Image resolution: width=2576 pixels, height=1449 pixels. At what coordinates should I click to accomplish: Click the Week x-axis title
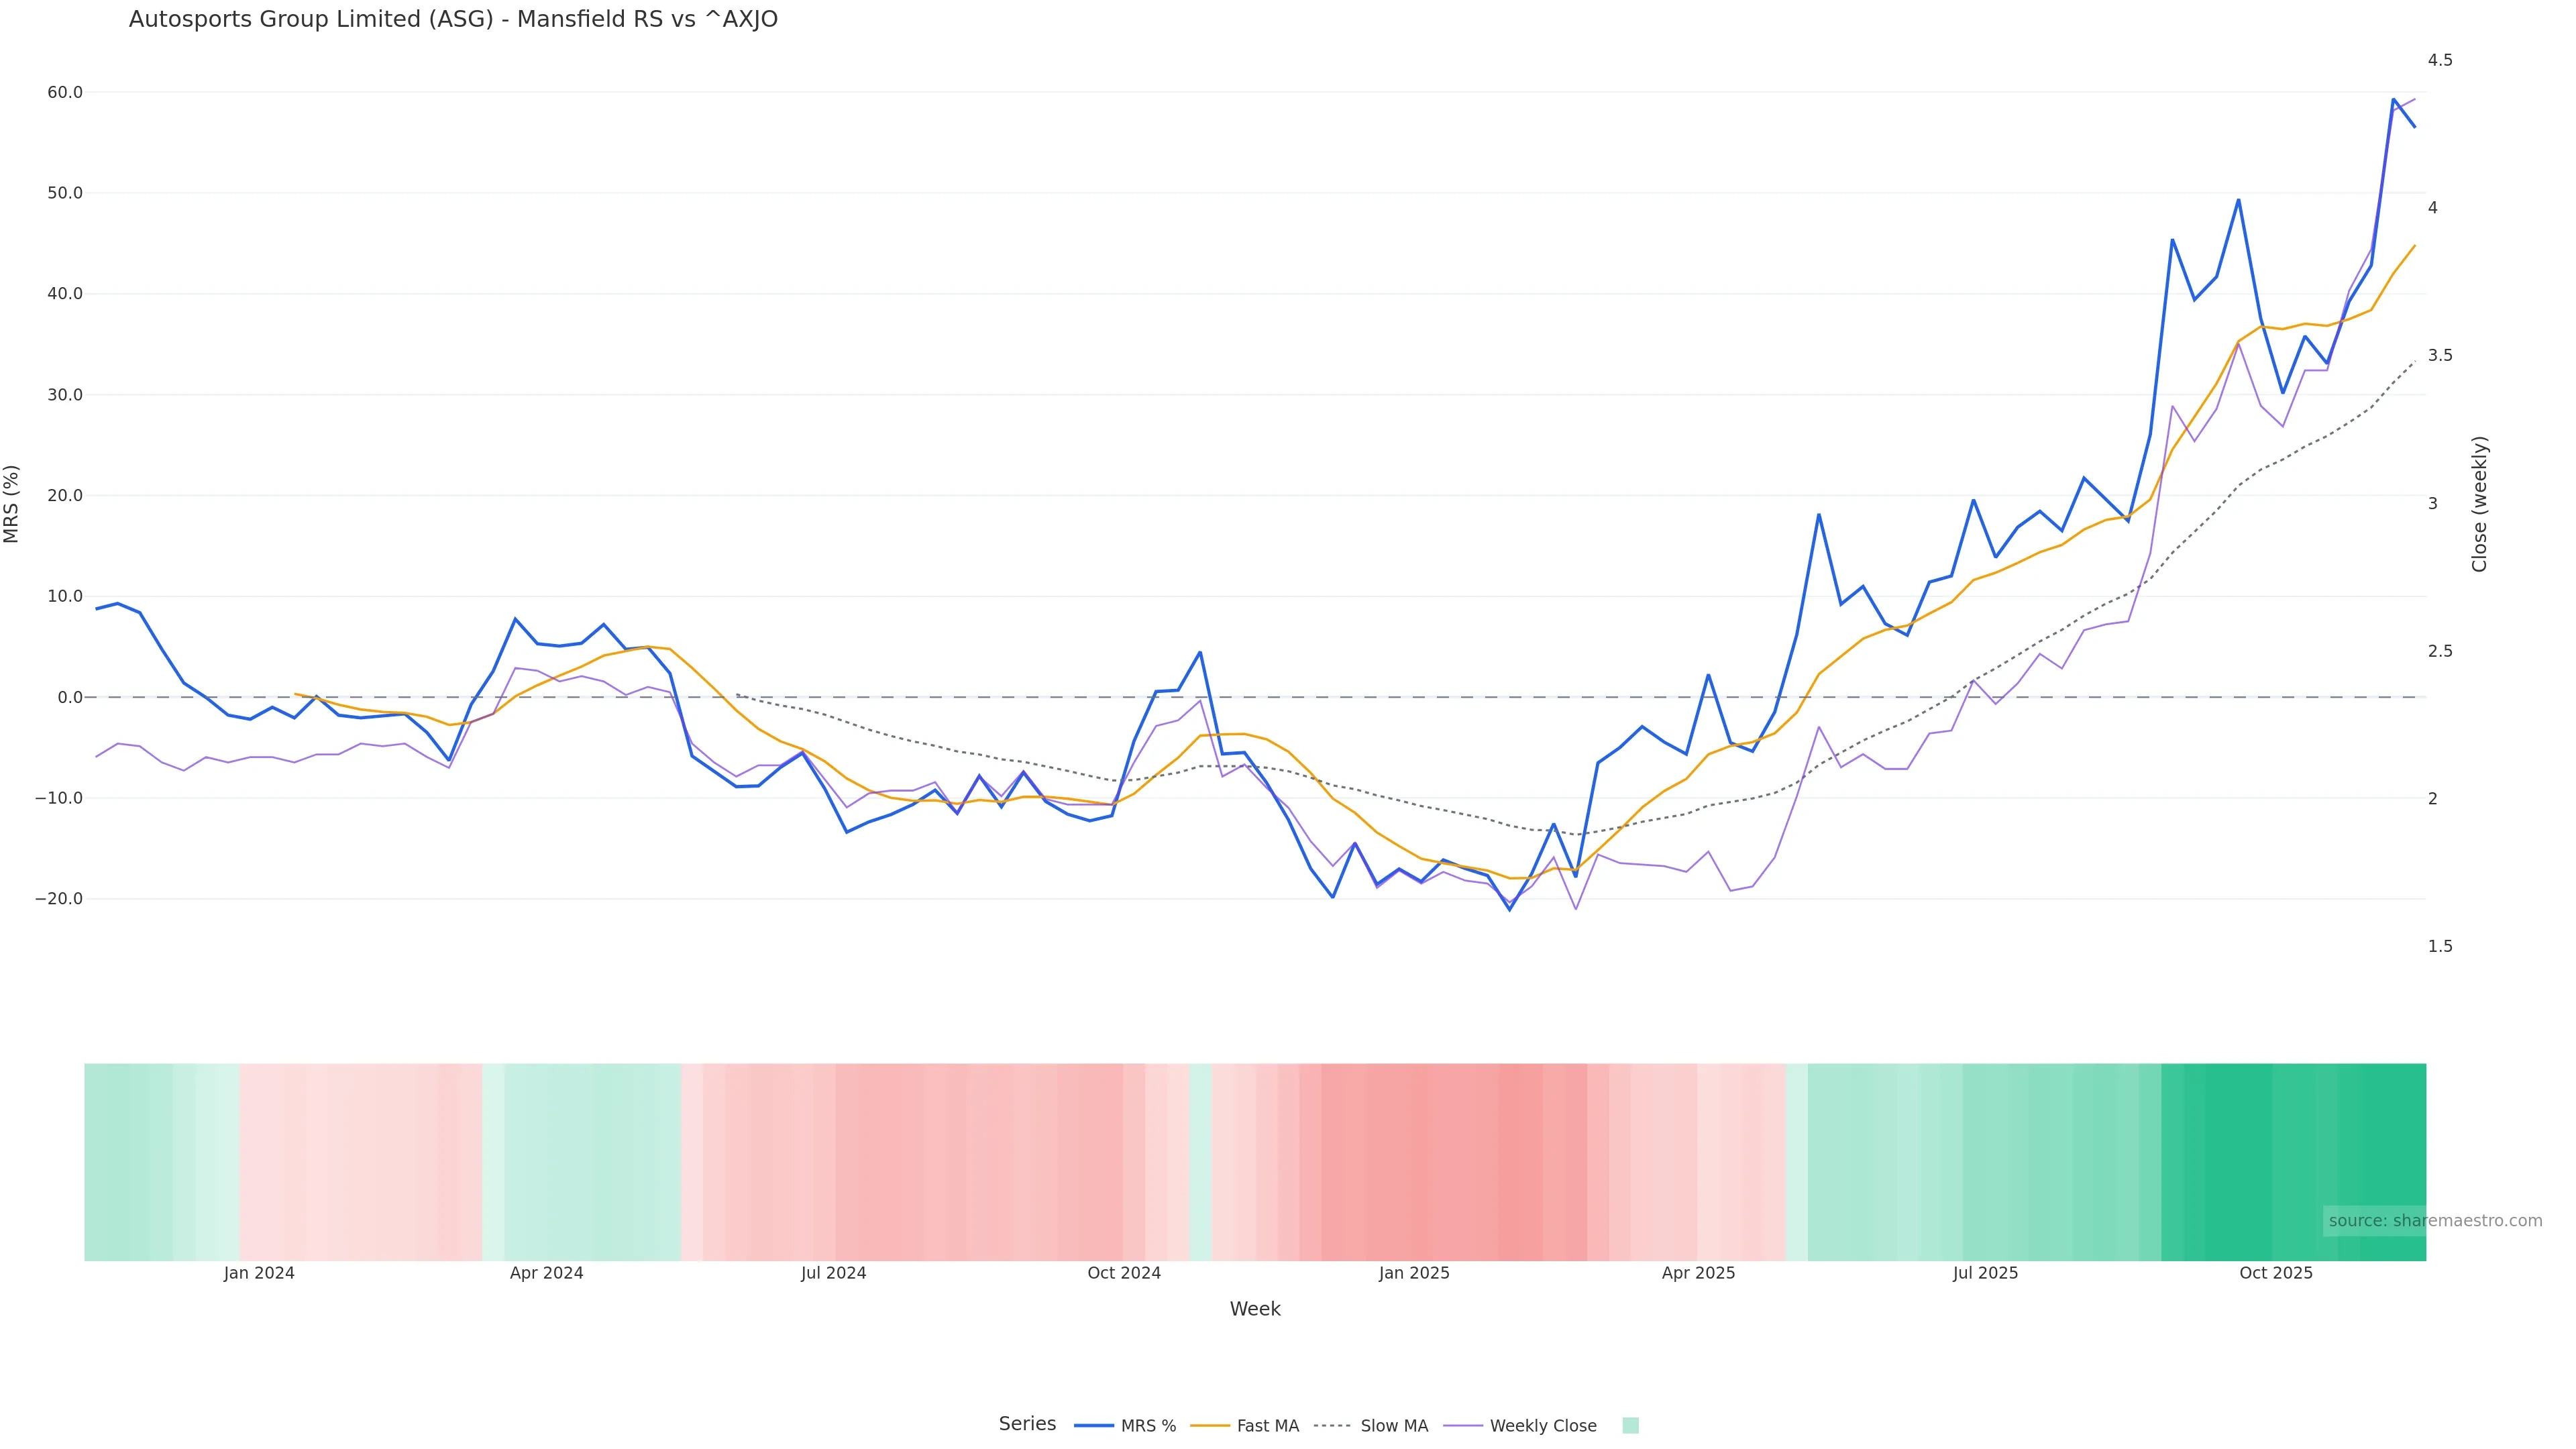coord(1254,1309)
